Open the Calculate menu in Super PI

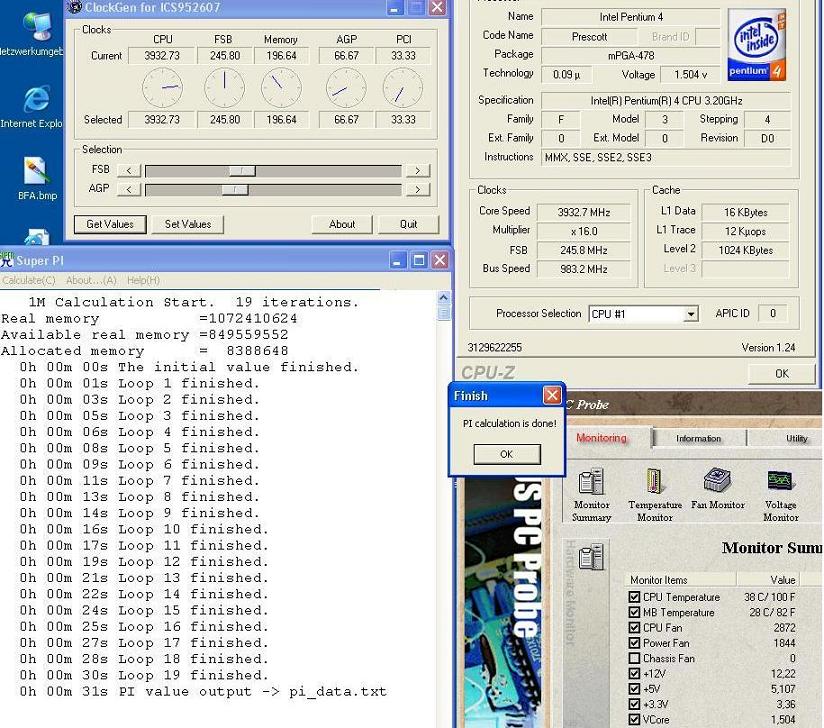click(x=28, y=280)
